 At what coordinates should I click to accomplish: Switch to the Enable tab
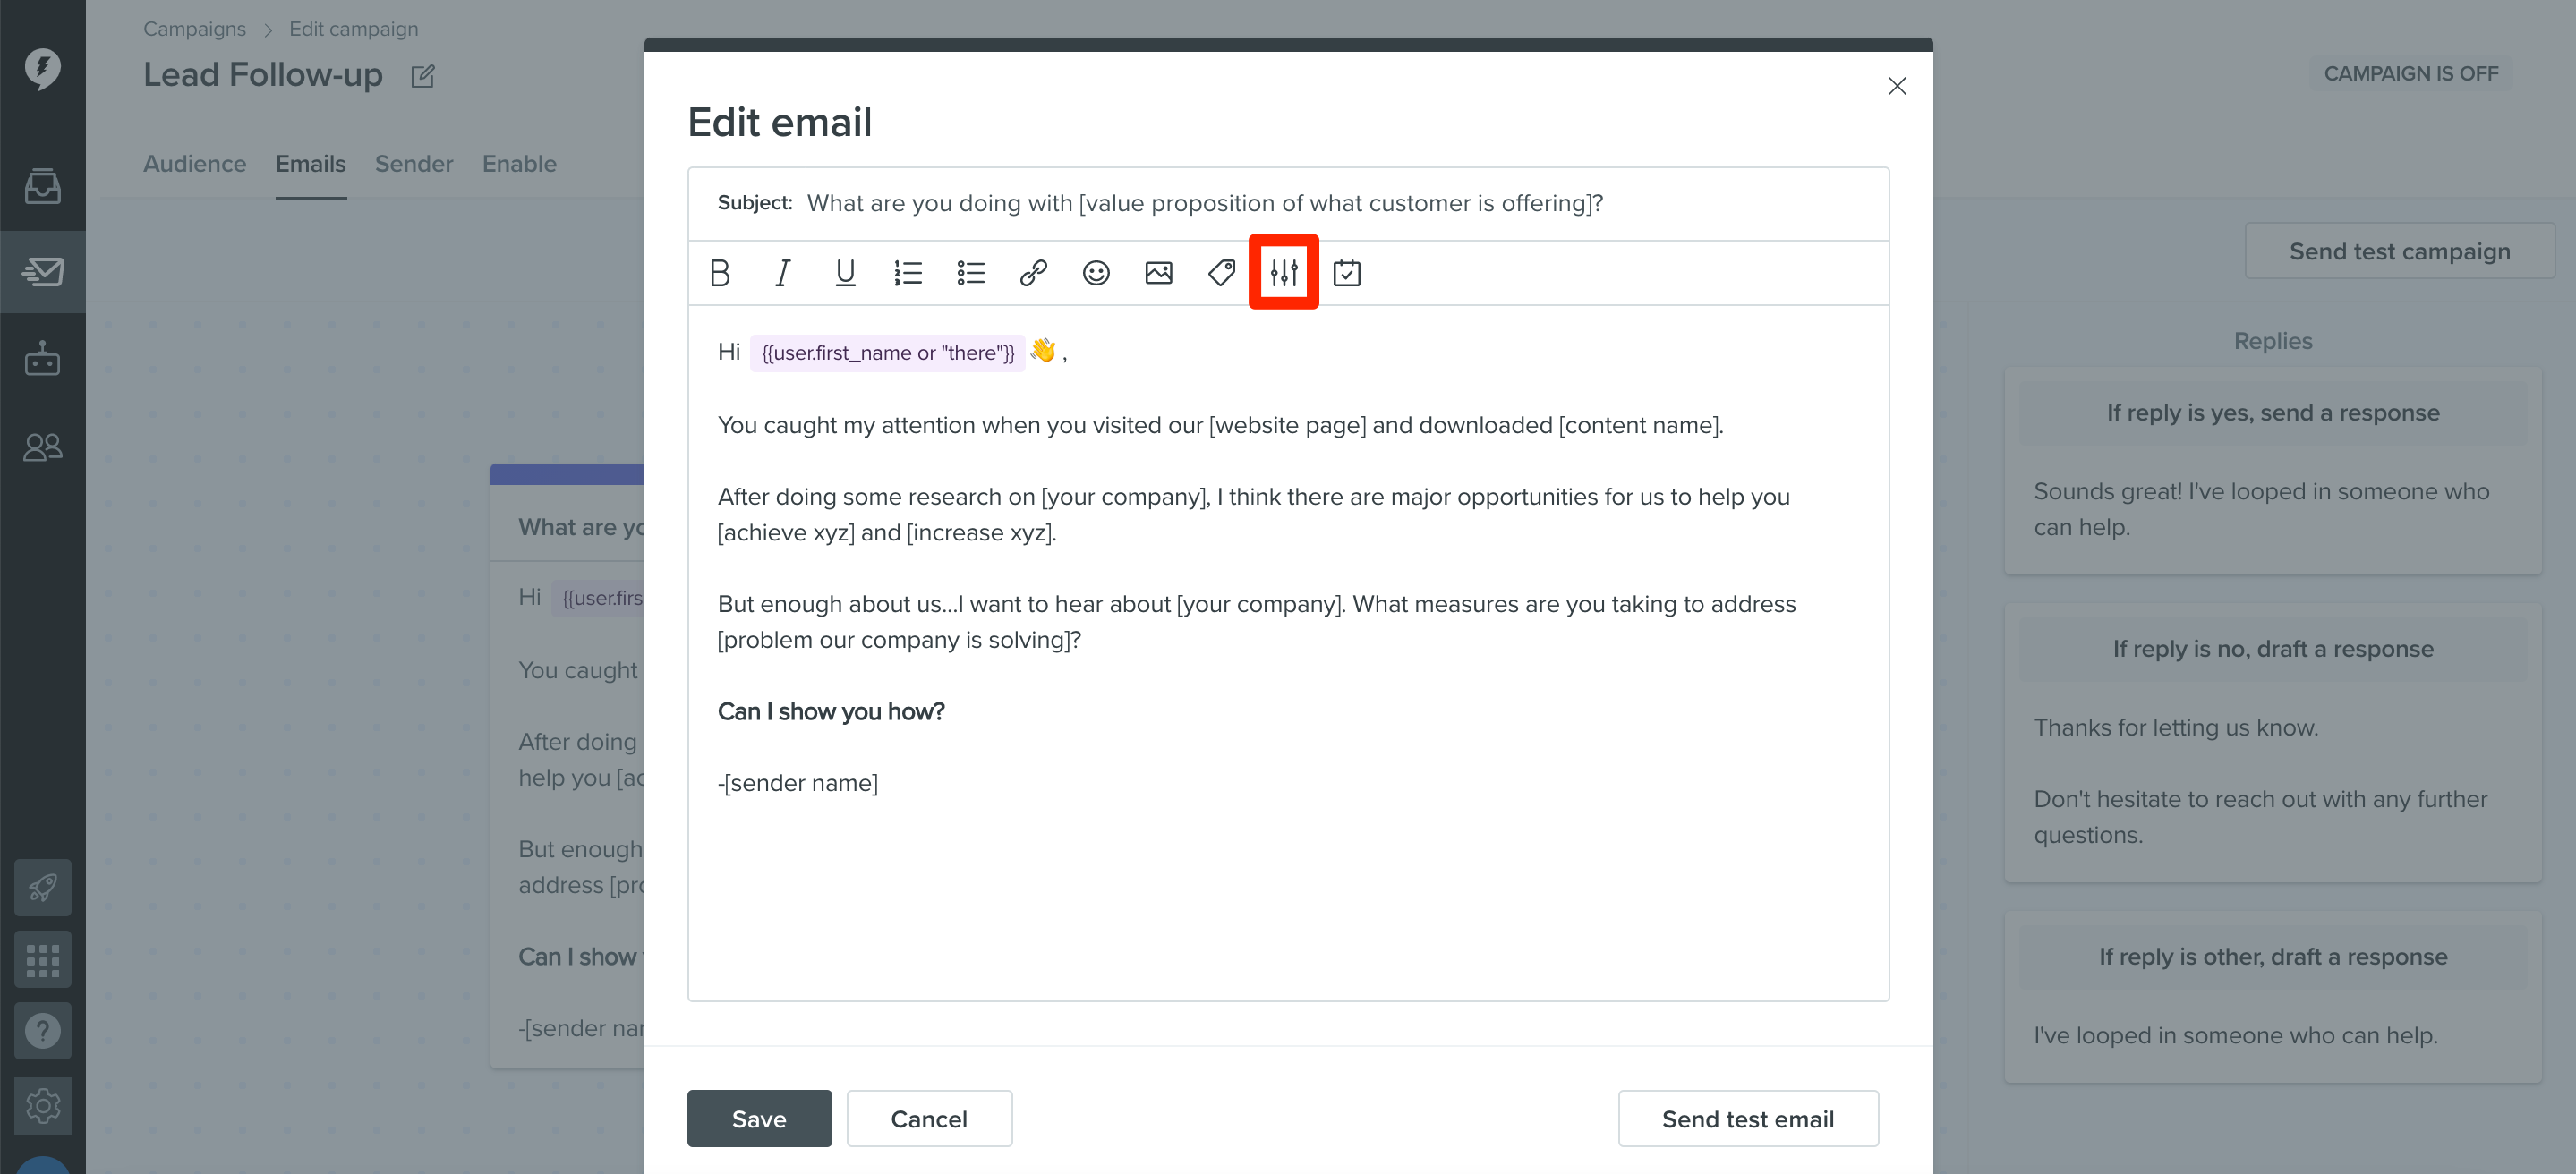click(519, 164)
